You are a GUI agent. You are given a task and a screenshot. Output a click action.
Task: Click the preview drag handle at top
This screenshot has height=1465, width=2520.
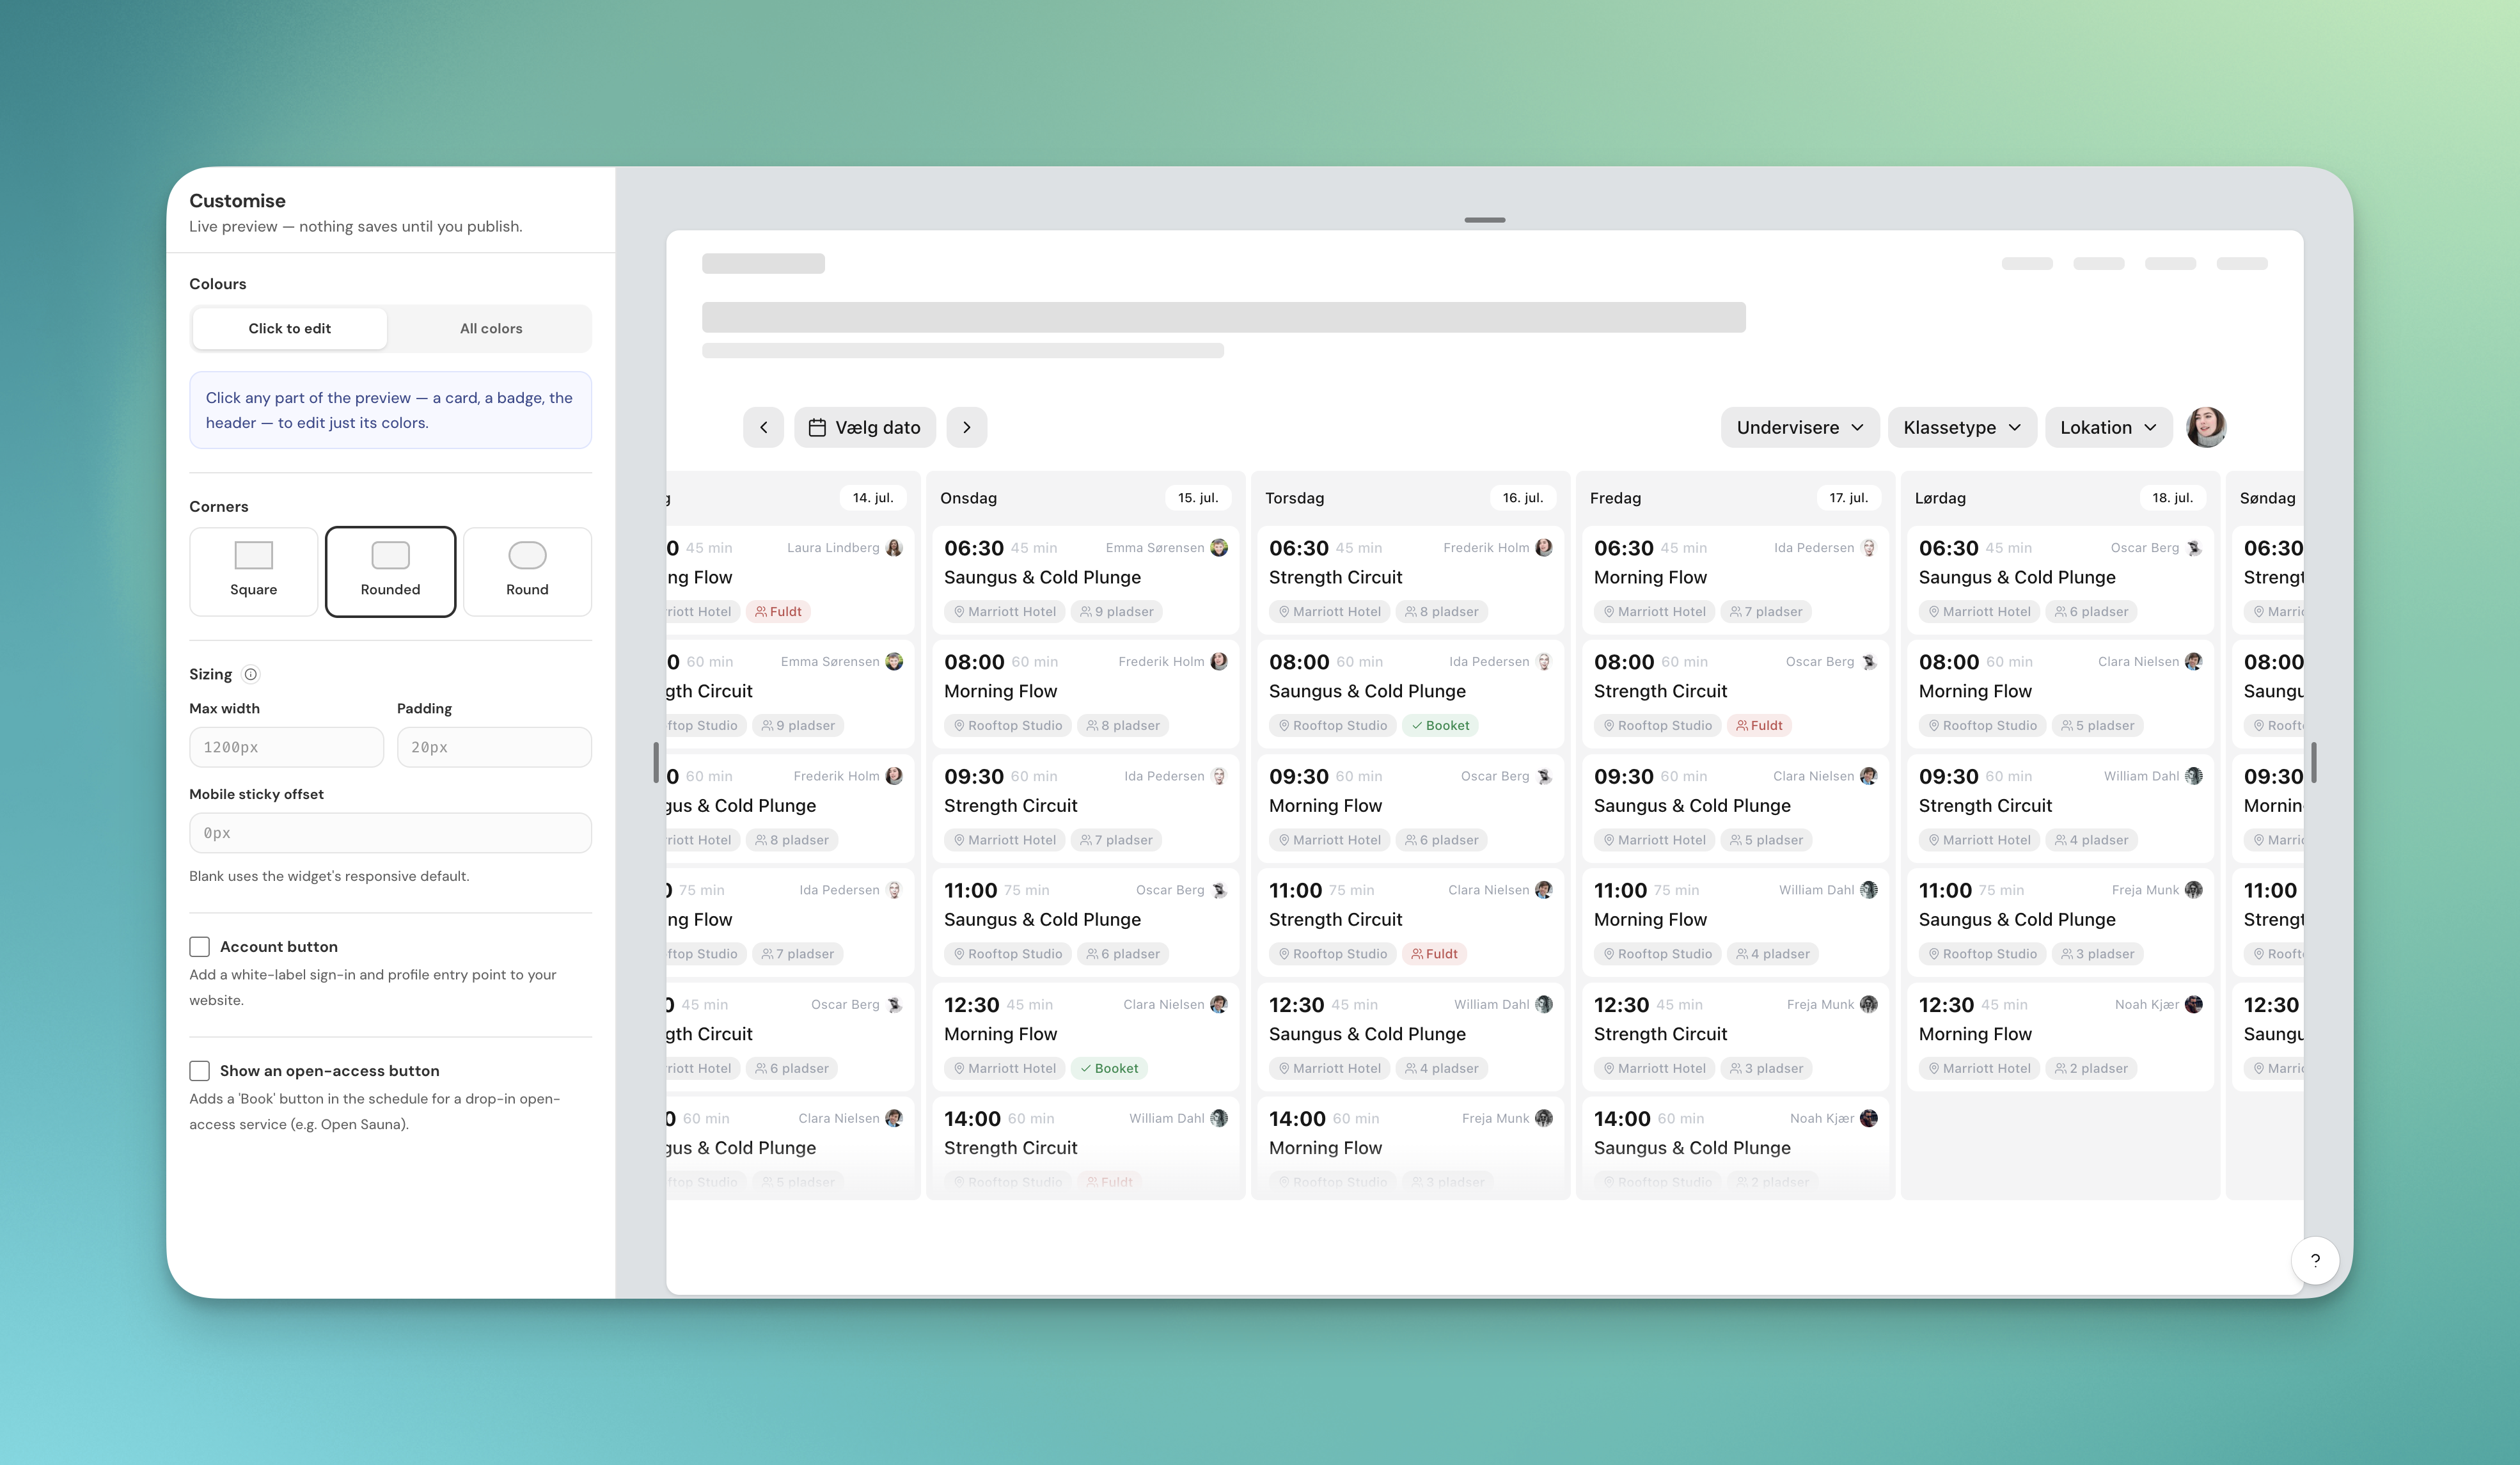(1484, 219)
